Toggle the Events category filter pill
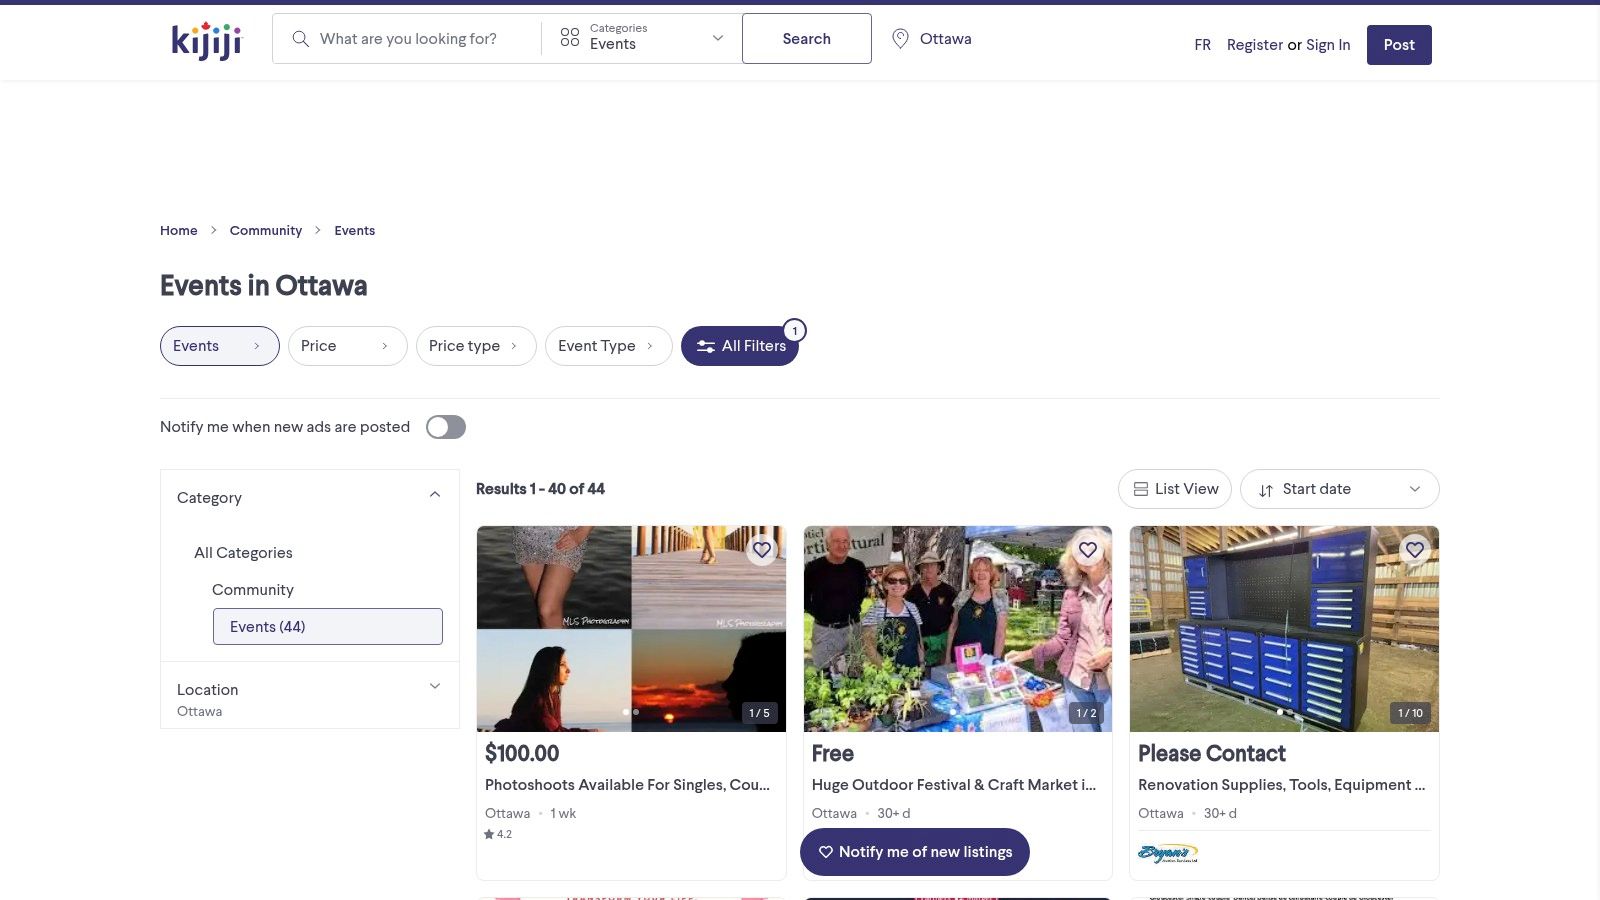This screenshot has width=1600, height=900. 219,346
